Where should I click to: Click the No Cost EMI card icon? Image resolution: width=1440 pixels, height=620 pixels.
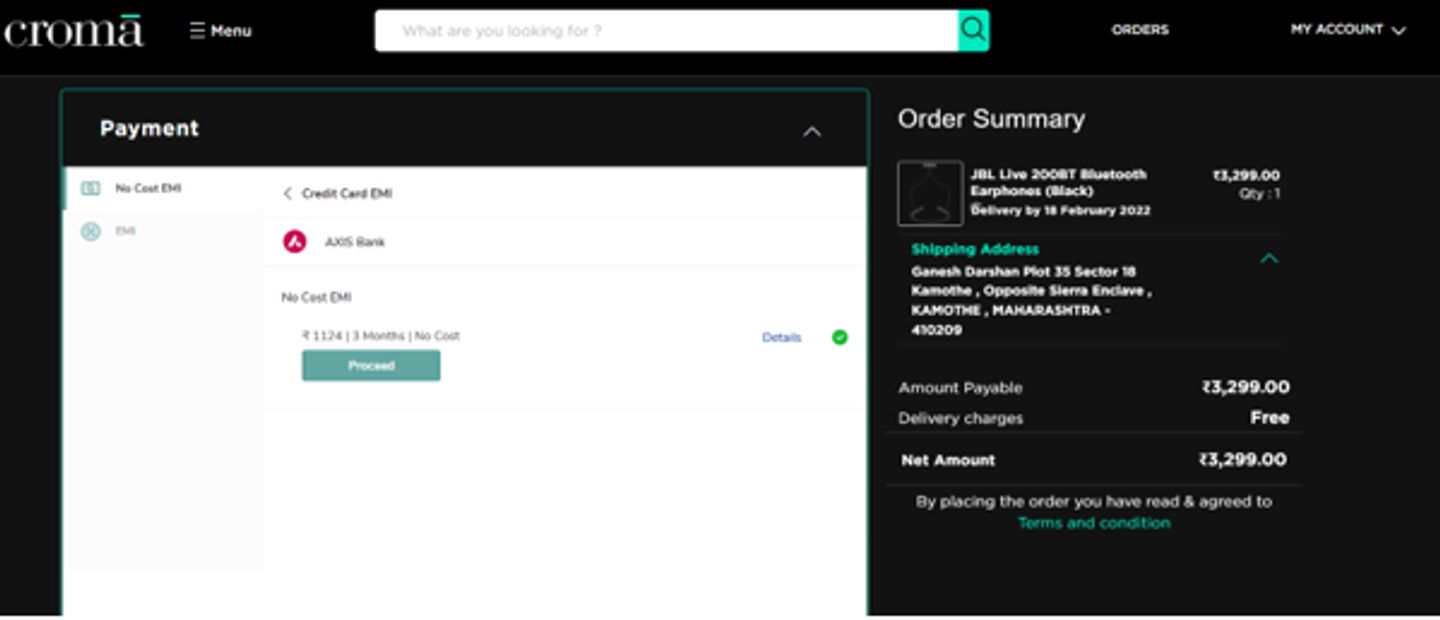90,188
